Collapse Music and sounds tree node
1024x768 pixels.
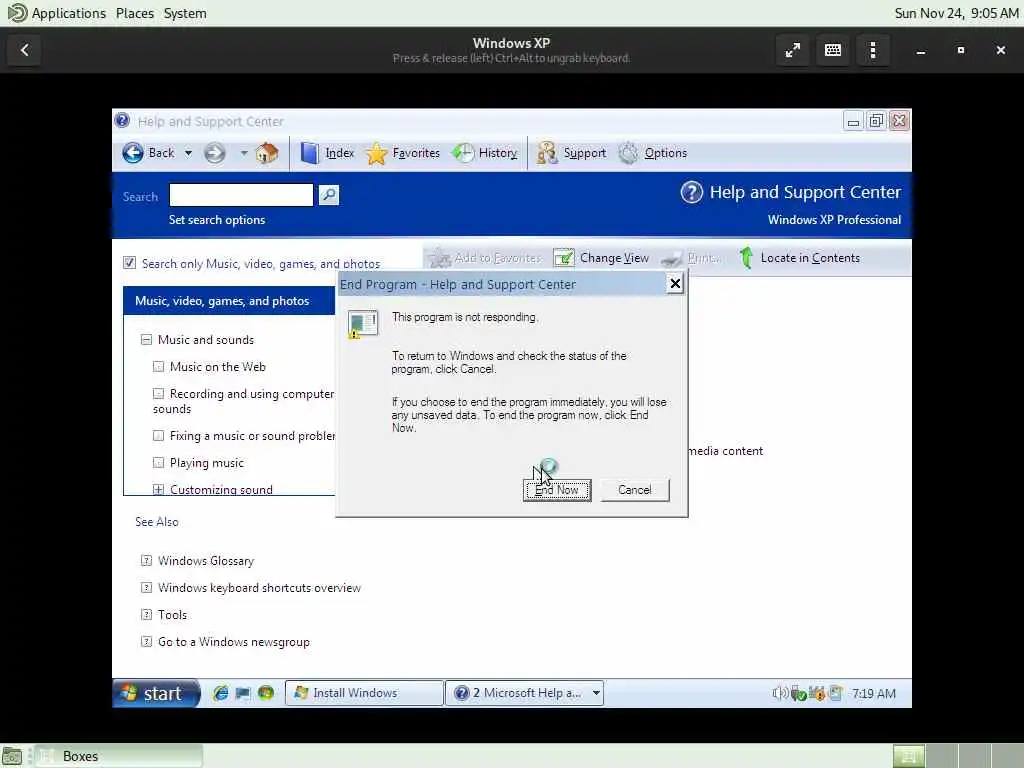coord(146,340)
